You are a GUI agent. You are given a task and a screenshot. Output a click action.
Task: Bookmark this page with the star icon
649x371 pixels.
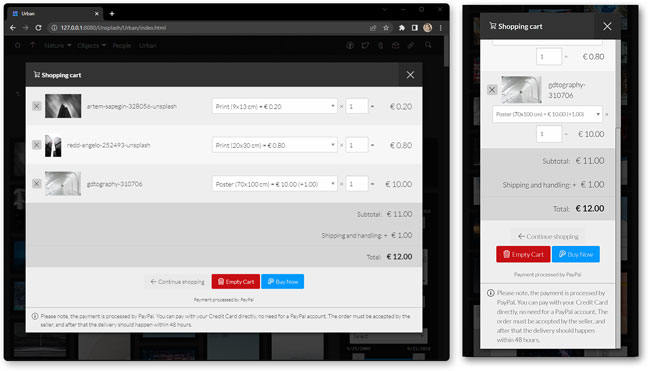point(386,28)
